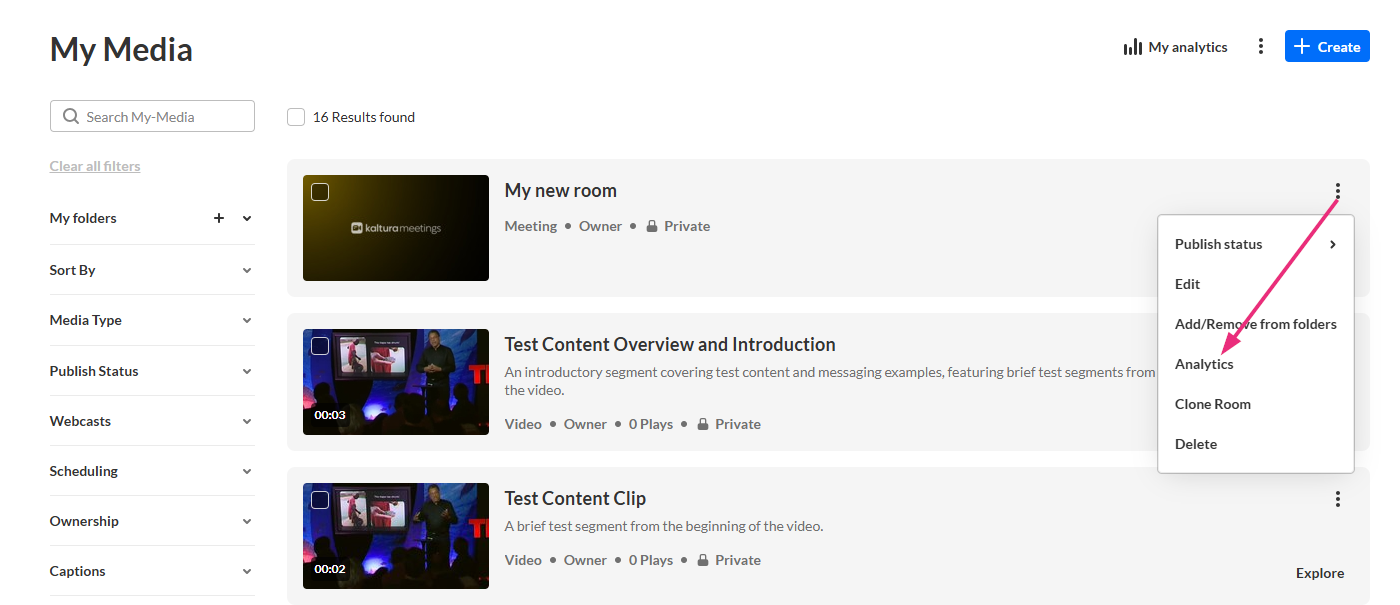The width and height of the screenshot is (1400, 605).
Task: Check the My new room thumbnail checkbox
Action: (x=320, y=192)
